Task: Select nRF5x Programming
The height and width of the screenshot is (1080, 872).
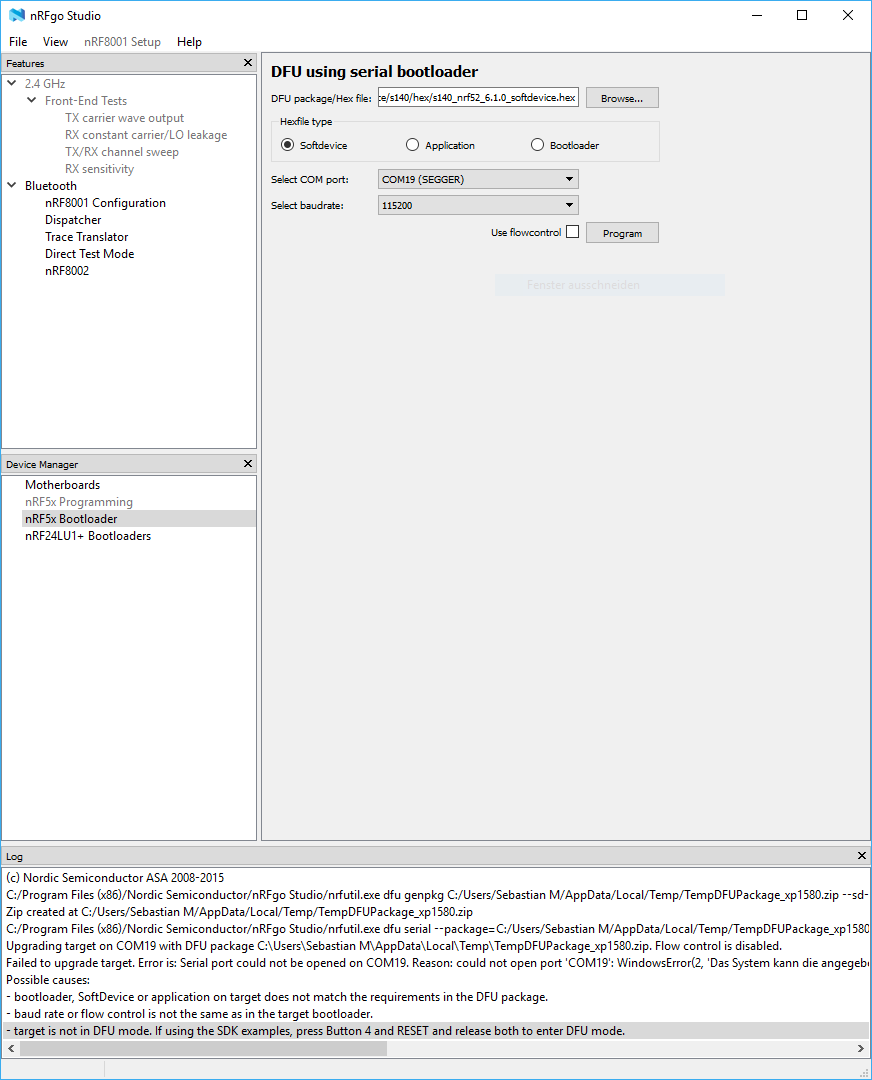Action: click(79, 502)
